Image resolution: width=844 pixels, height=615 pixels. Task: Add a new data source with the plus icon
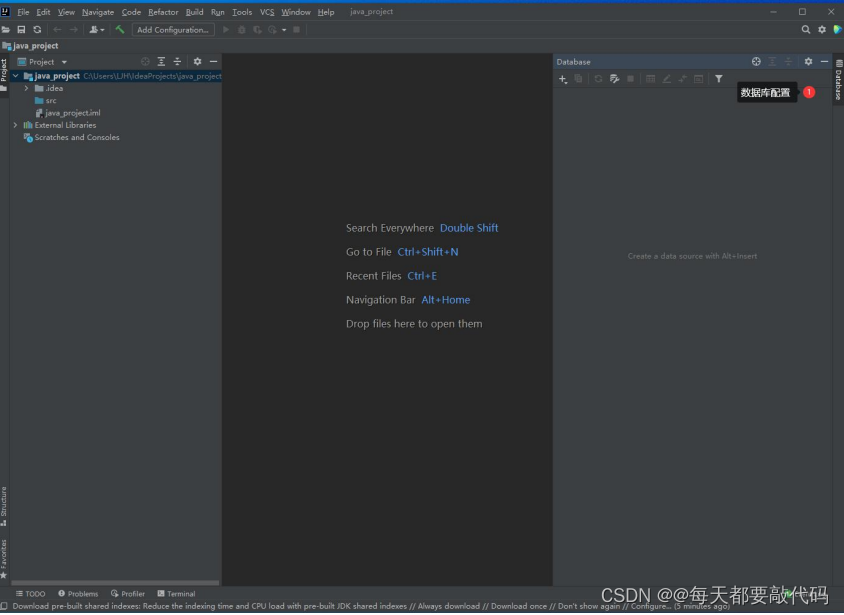(x=560, y=78)
